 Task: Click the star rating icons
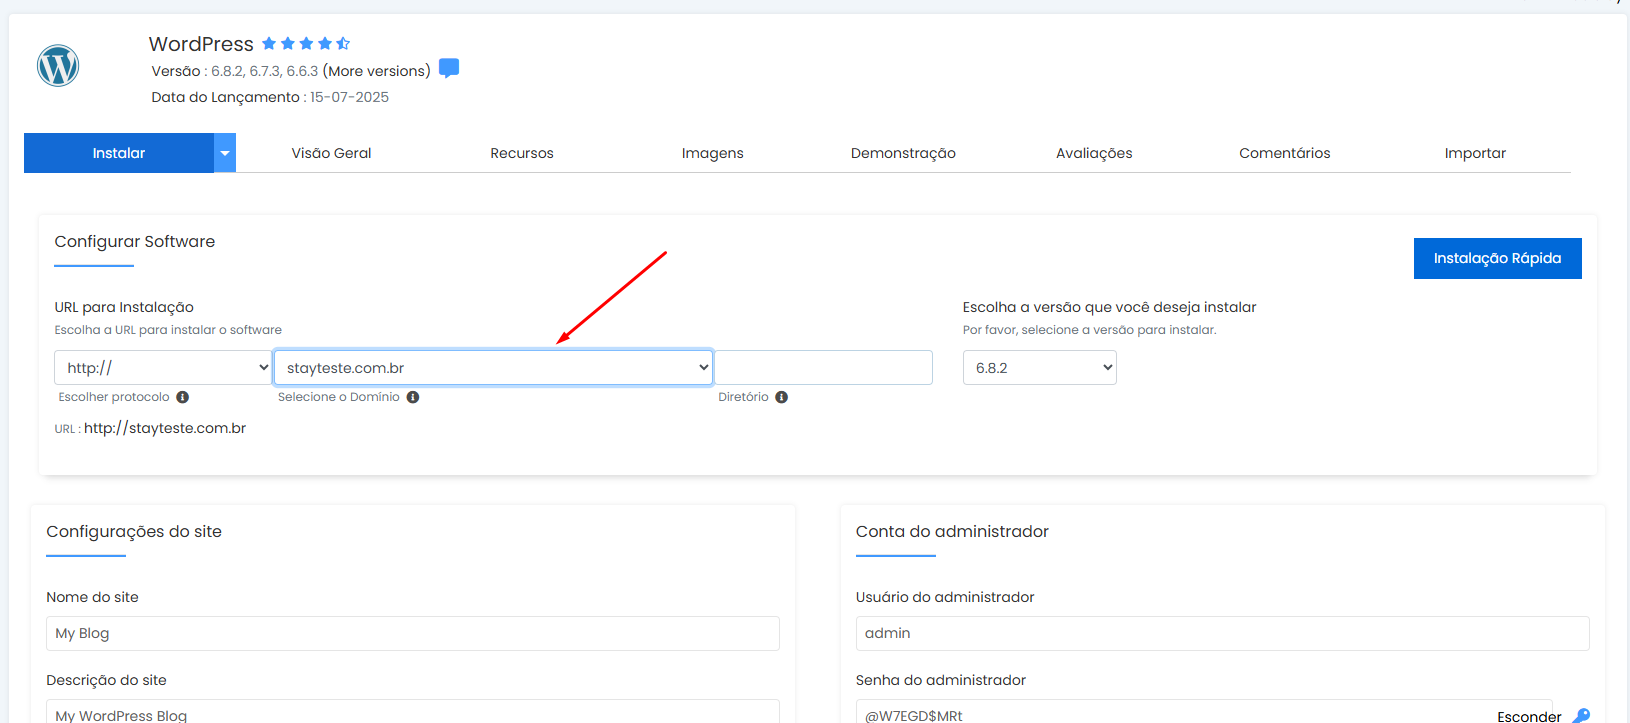[306, 43]
